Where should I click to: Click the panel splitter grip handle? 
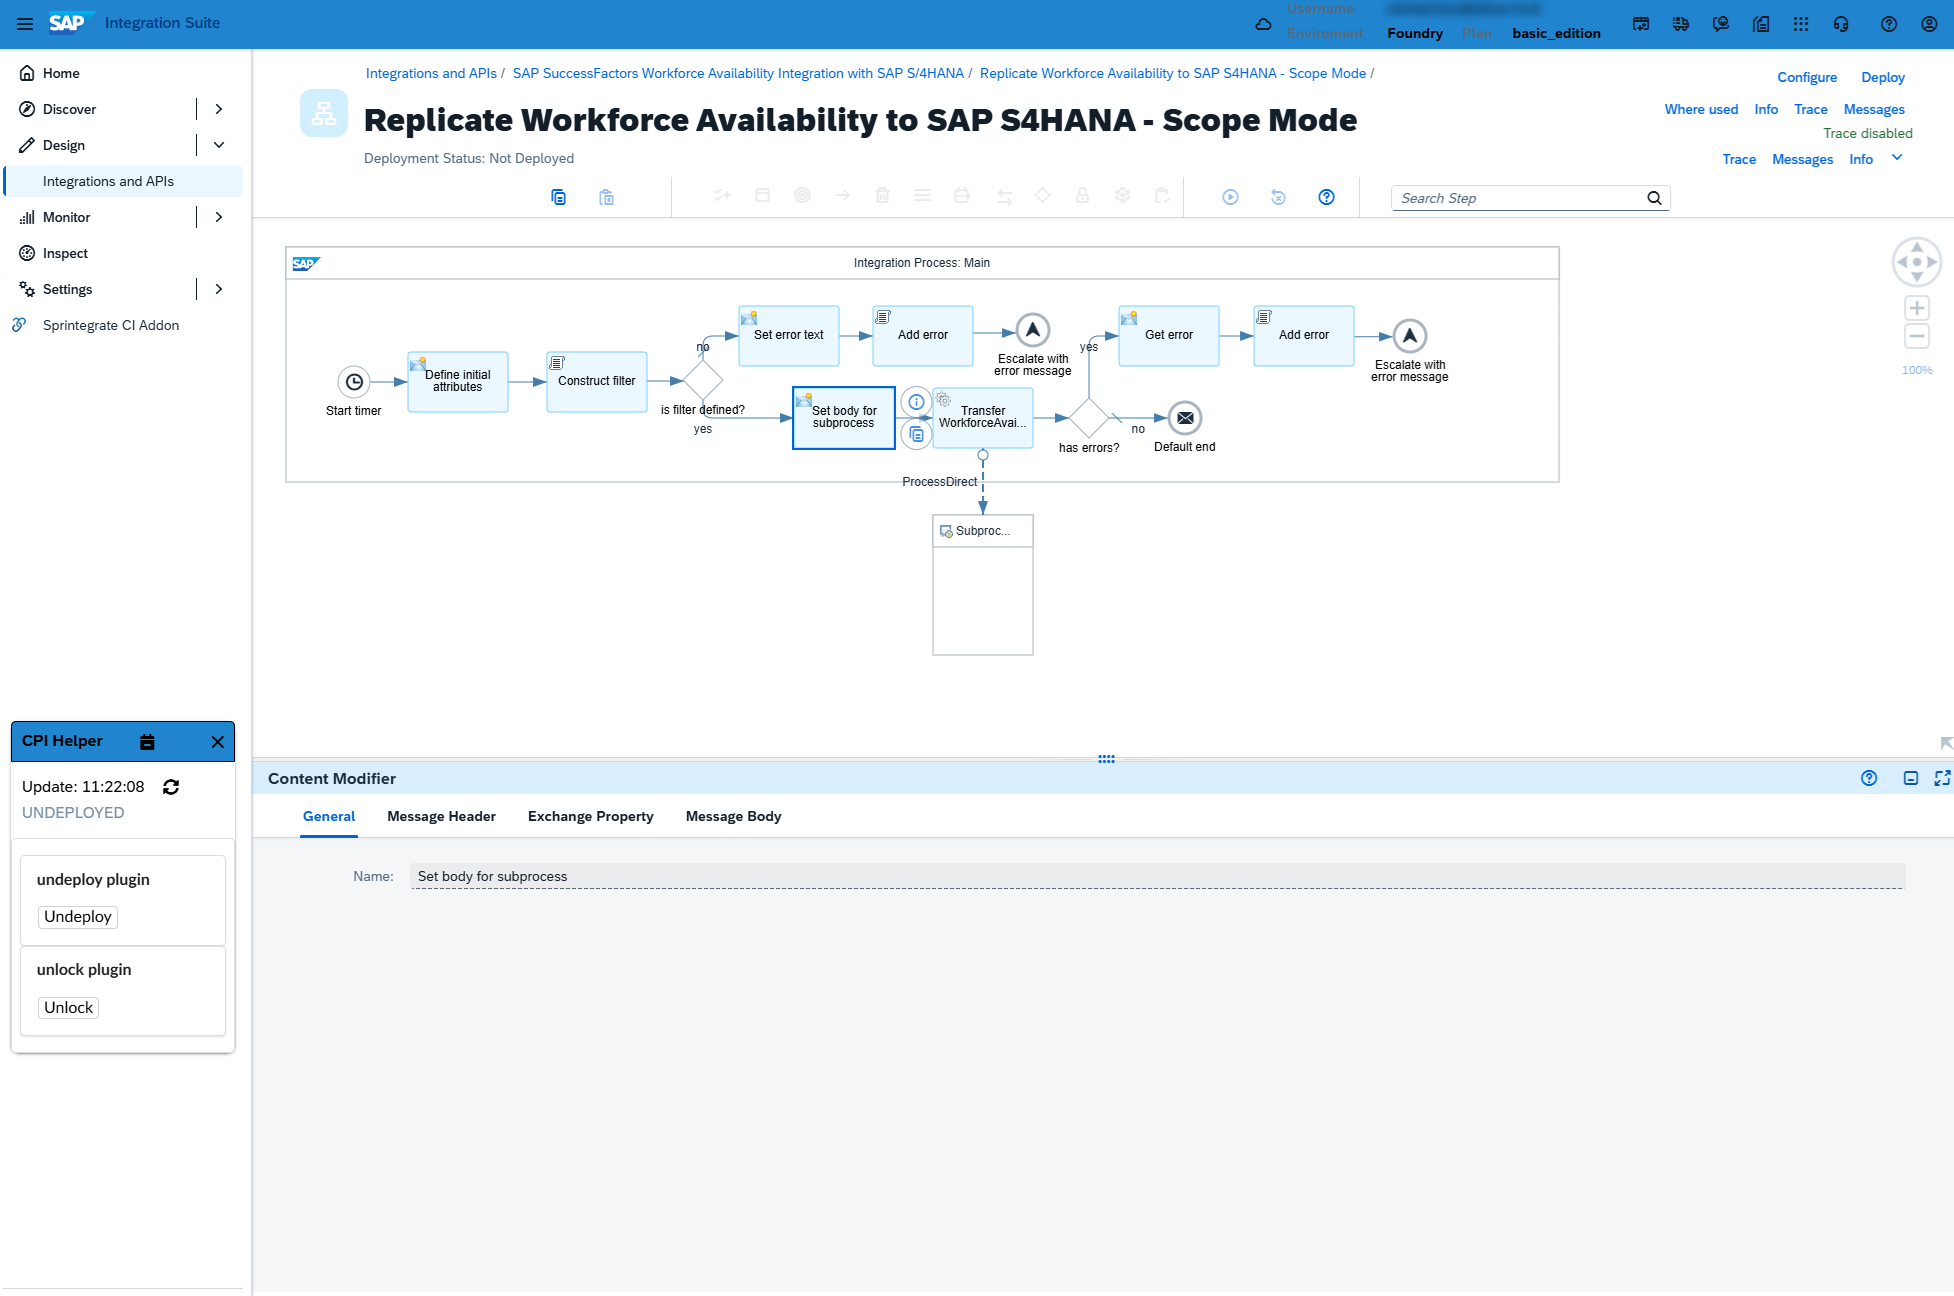click(1106, 759)
